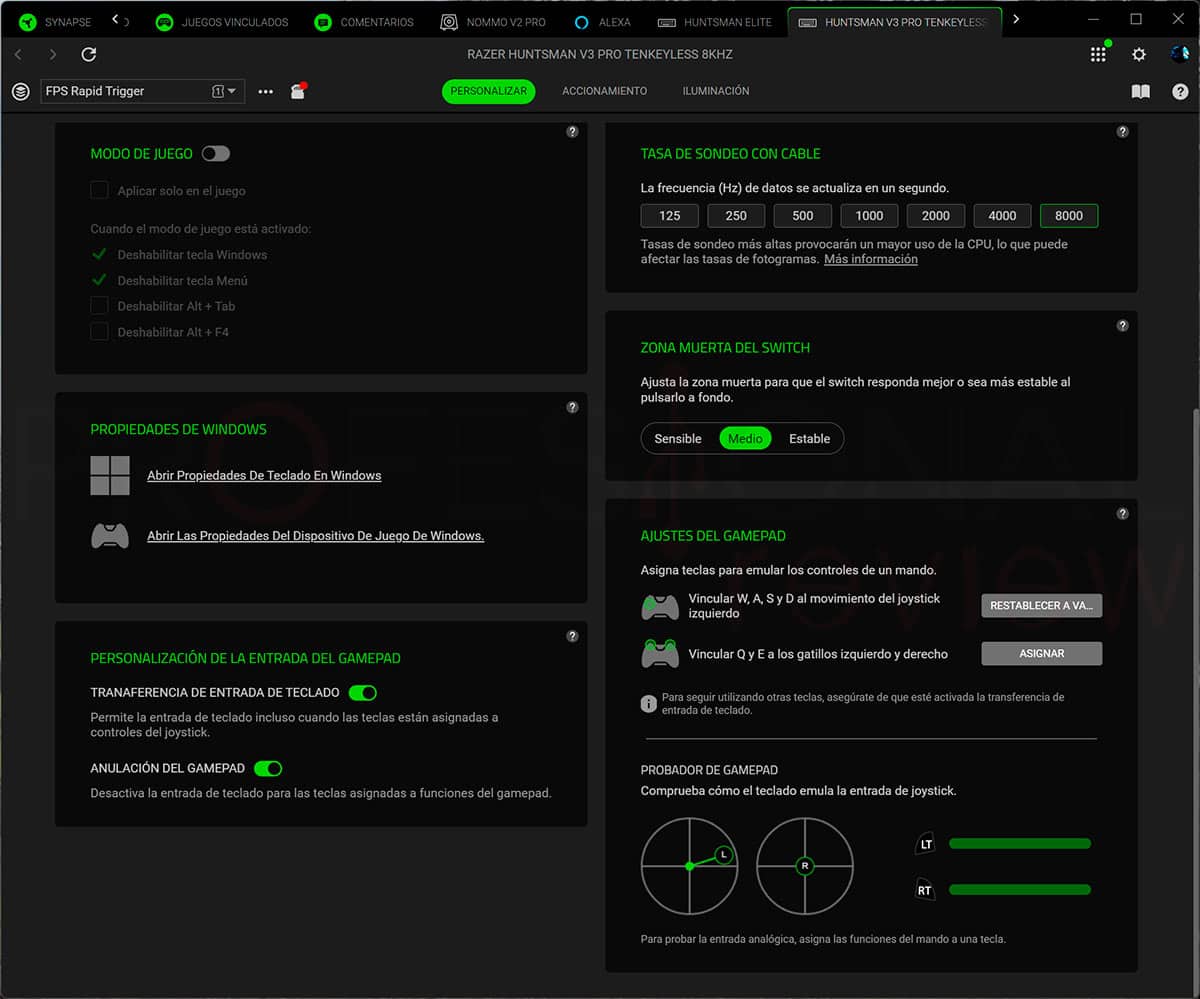Refresh the device page
Viewport: 1200px width, 999px height.
coord(89,54)
